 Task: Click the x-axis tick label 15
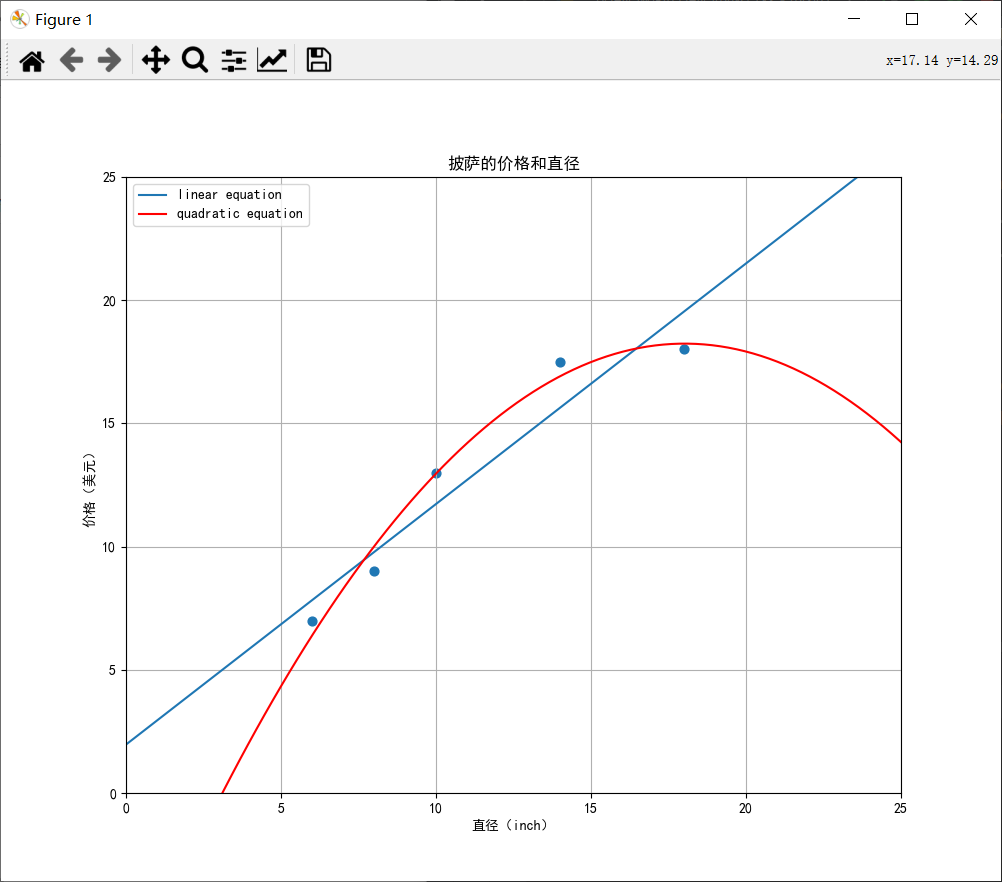[590, 808]
